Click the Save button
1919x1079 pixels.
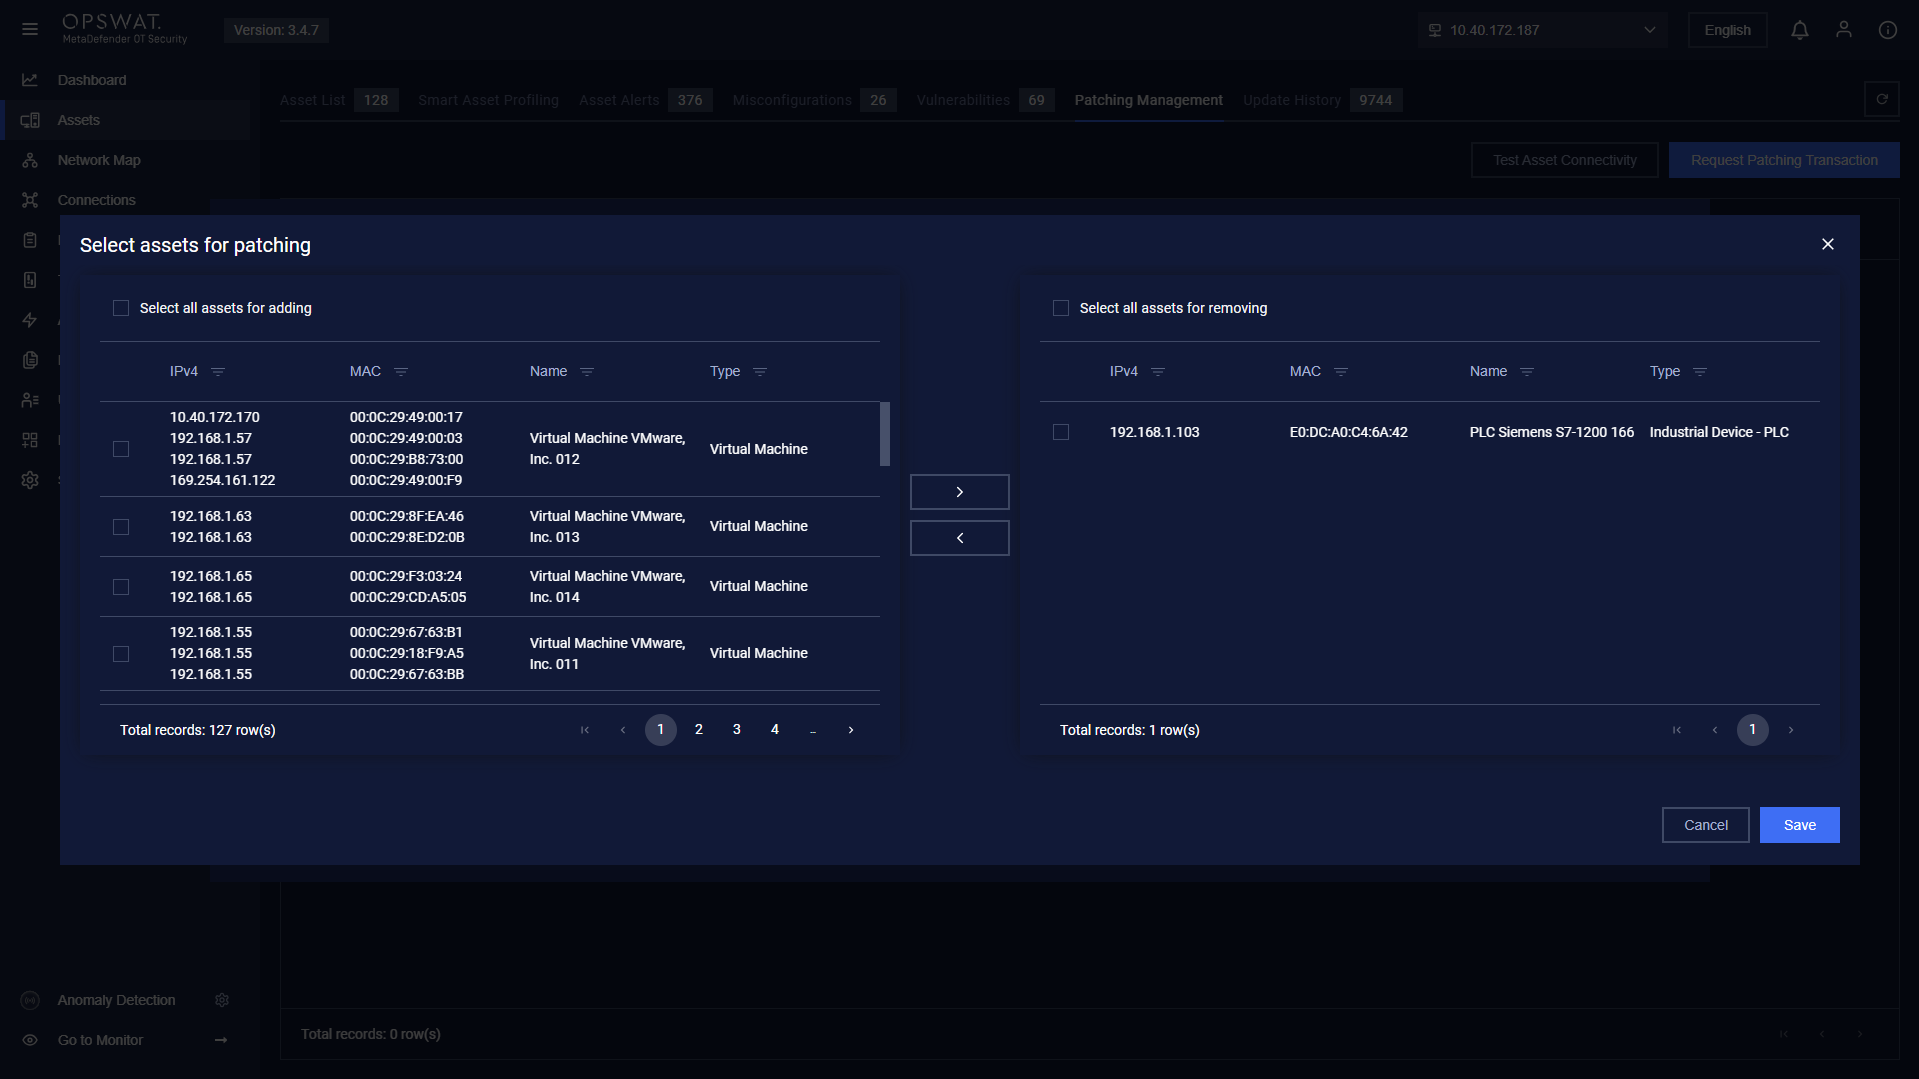pos(1799,825)
